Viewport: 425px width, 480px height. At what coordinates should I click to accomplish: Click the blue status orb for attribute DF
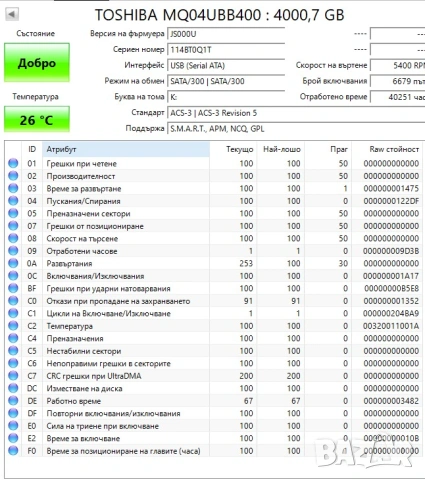click(x=13, y=413)
